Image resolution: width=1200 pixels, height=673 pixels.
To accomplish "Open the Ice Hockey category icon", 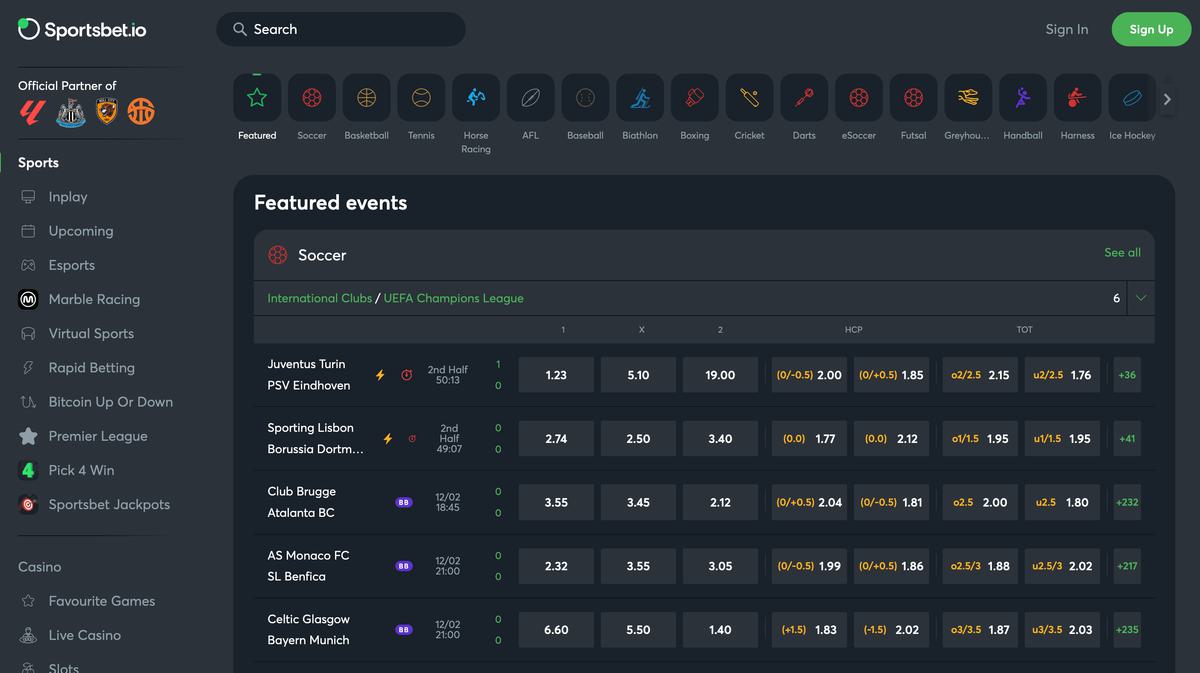I will click(x=1132, y=98).
